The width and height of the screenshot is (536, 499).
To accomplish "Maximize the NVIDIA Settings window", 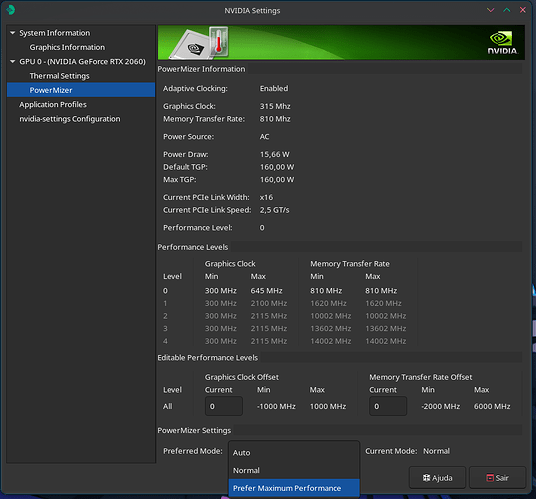I will pyautogui.click(x=507, y=10).
